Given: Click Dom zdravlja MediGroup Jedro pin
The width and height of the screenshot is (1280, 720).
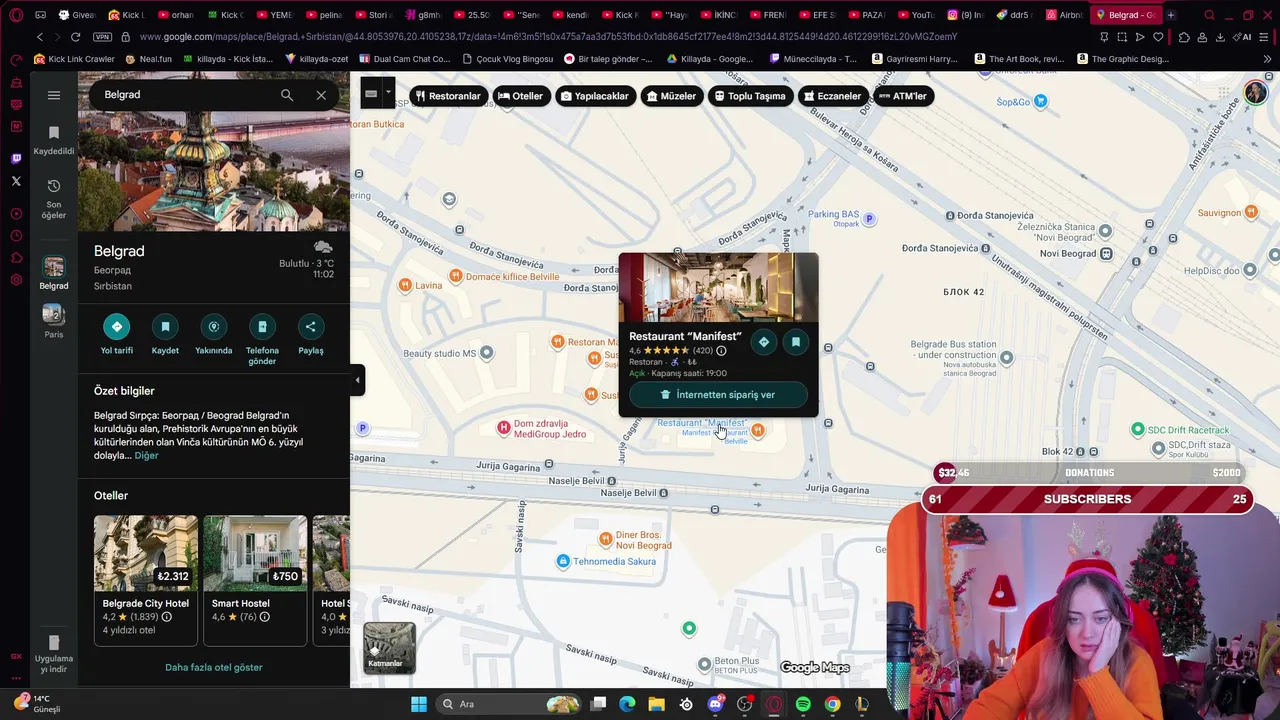Looking at the screenshot, I should pos(504,428).
